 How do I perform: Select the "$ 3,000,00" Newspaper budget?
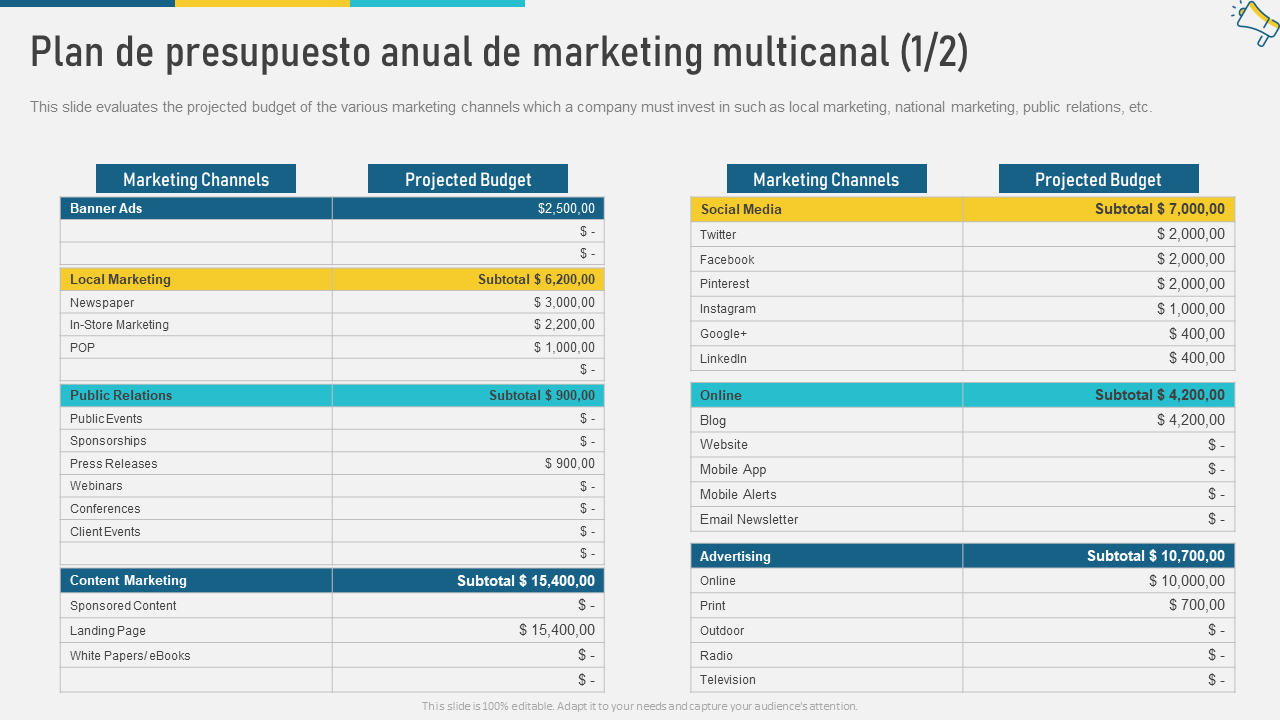click(564, 303)
